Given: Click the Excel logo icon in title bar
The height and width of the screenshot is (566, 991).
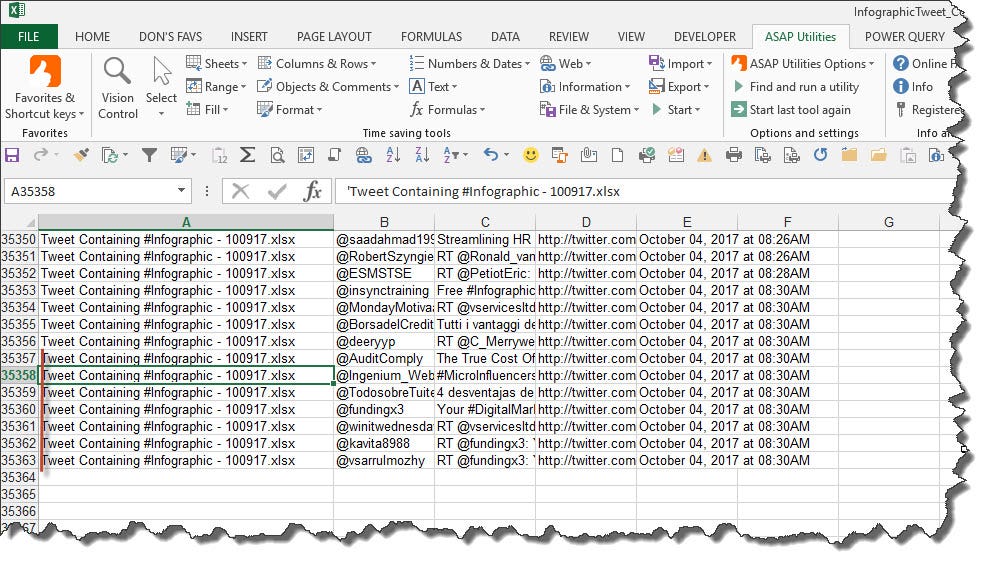Looking at the screenshot, I should point(16,10).
